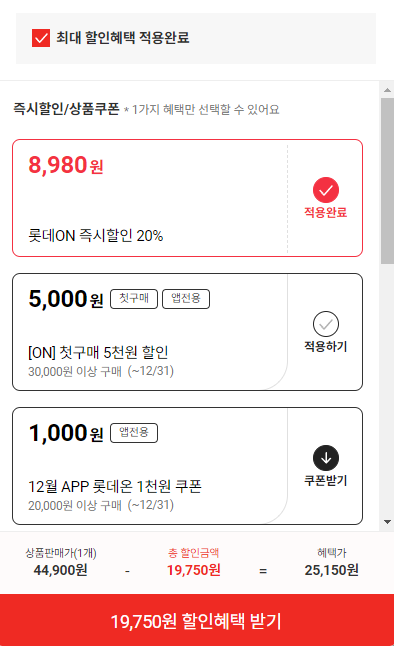Download the 12월 APP 1천원 coupon arrow icon
The width and height of the screenshot is (394, 646).
326,458
